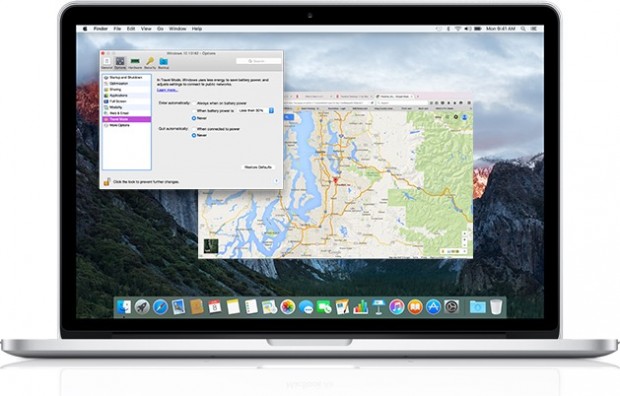Open Pages from the Dock
The width and height of the screenshot is (620, 396).
tap(342, 307)
